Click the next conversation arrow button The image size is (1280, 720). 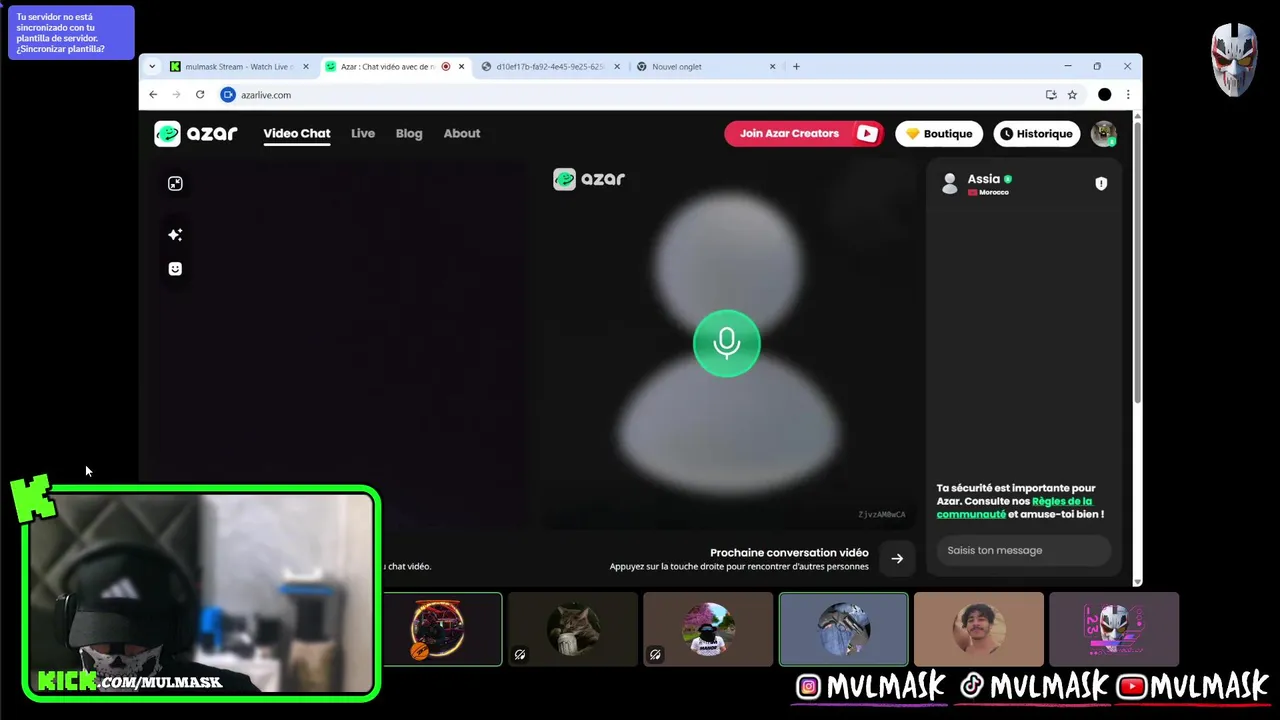point(897,559)
